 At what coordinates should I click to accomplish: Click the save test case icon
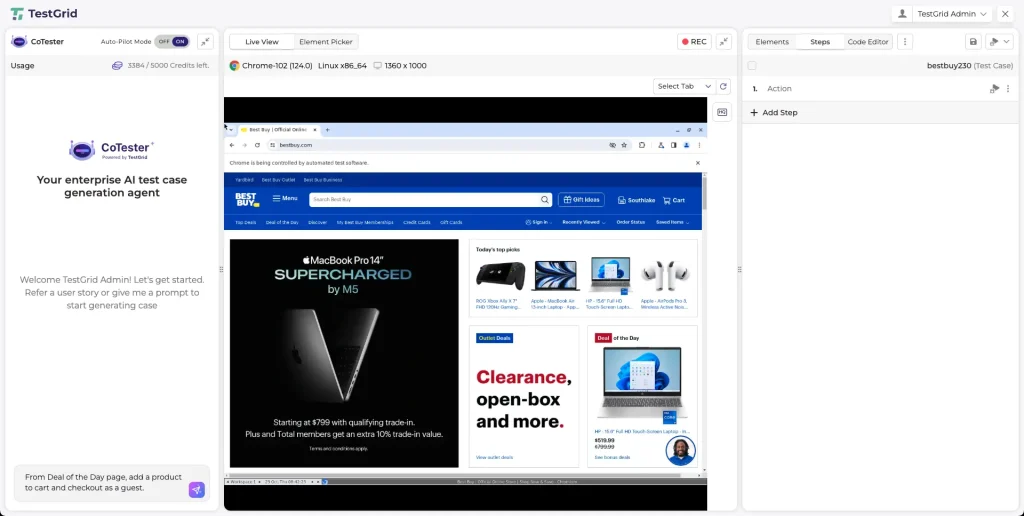[x=973, y=42]
